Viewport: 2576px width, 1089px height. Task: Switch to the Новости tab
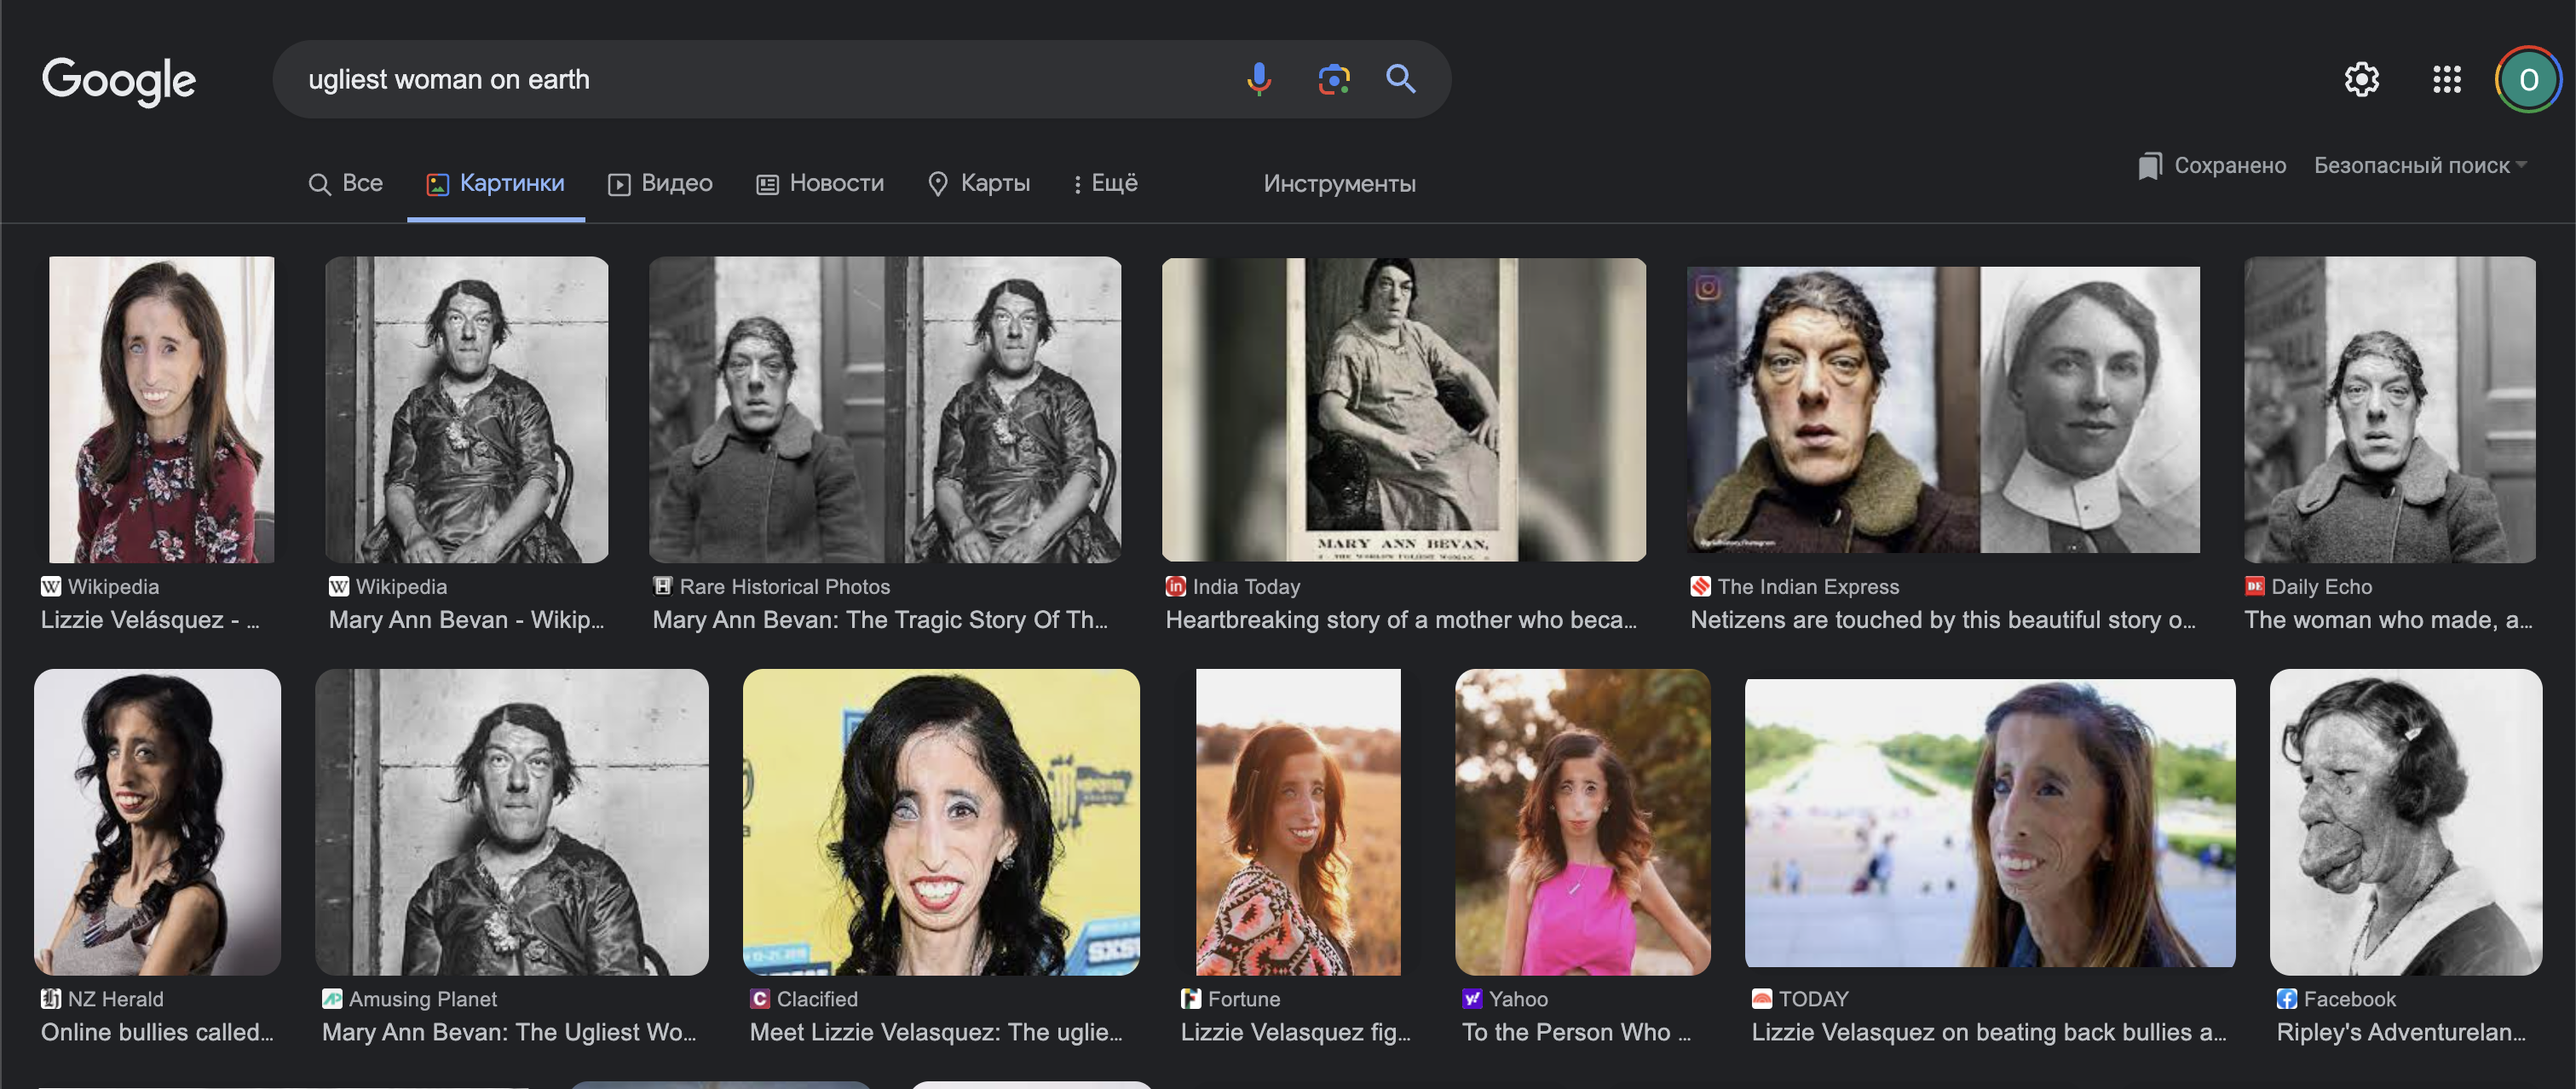pos(820,184)
